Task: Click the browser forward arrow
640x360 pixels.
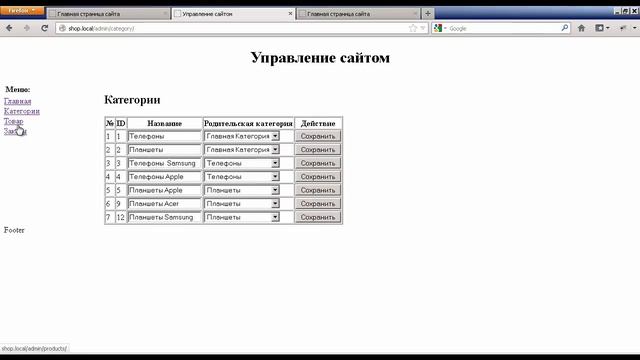Action: 27,28
